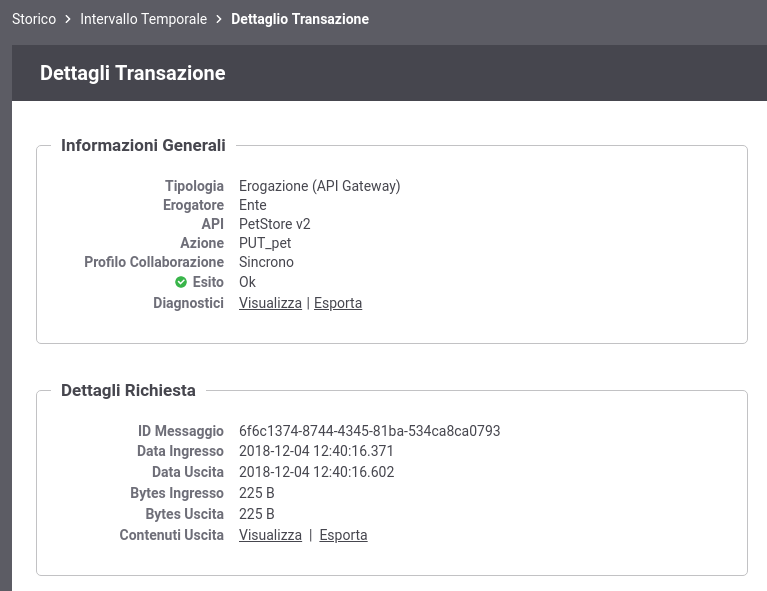Click the chevron arrow after Storico breadcrumb
The image size is (767, 591).
[68, 19]
